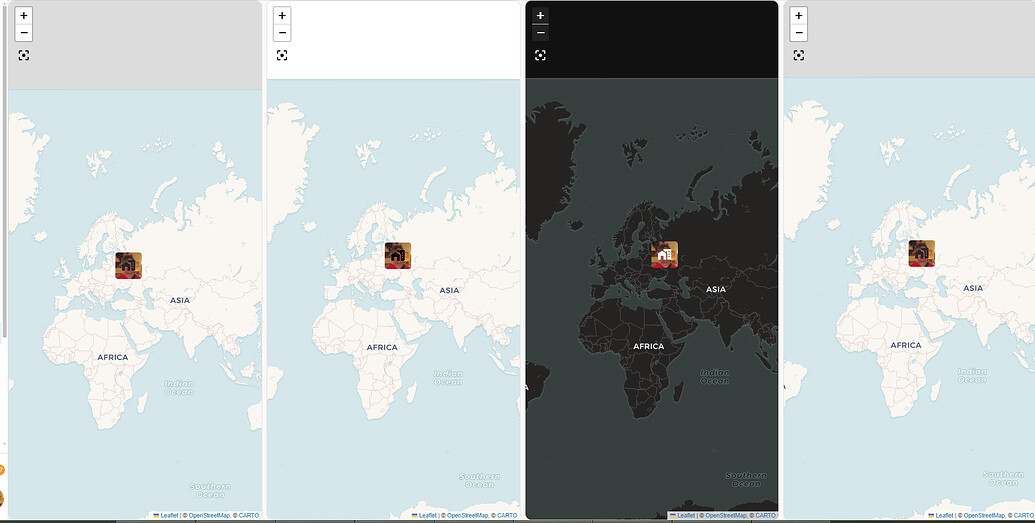The height and width of the screenshot is (523, 1035).
Task: Open OpenStreetMap attribution on leftmost map
Action: tap(209, 515)
